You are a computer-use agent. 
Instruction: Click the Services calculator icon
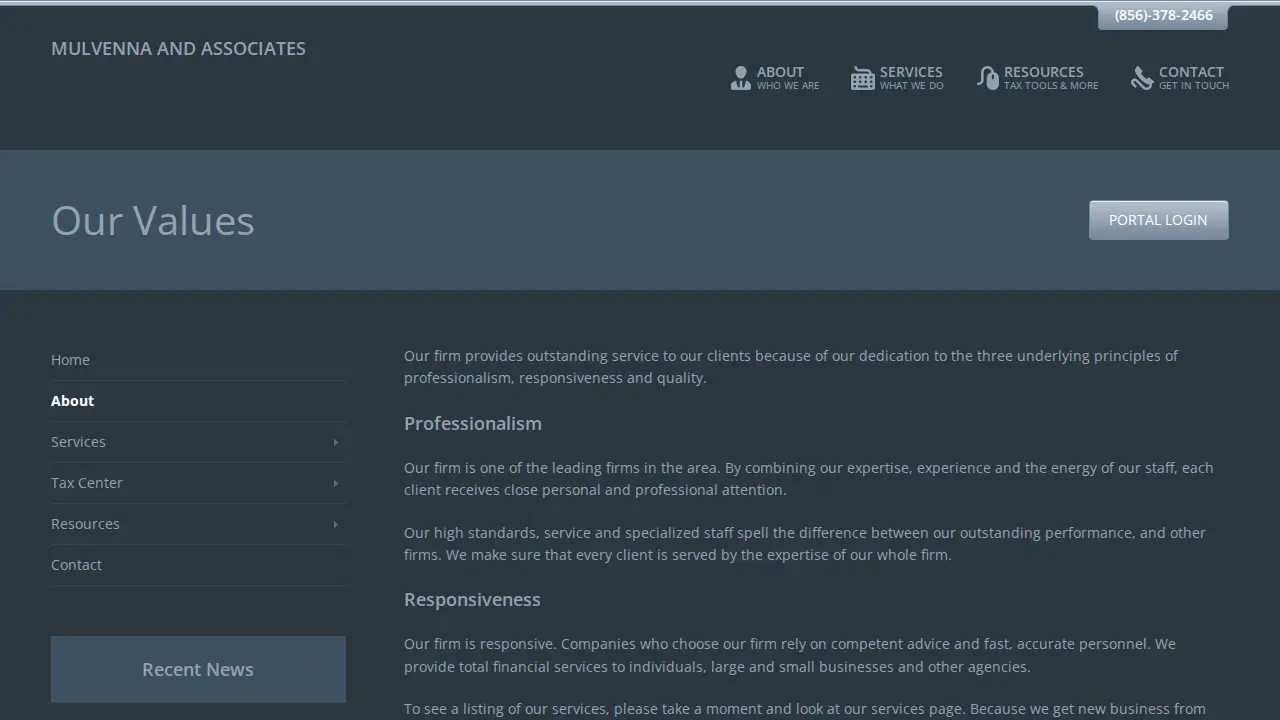862,78
